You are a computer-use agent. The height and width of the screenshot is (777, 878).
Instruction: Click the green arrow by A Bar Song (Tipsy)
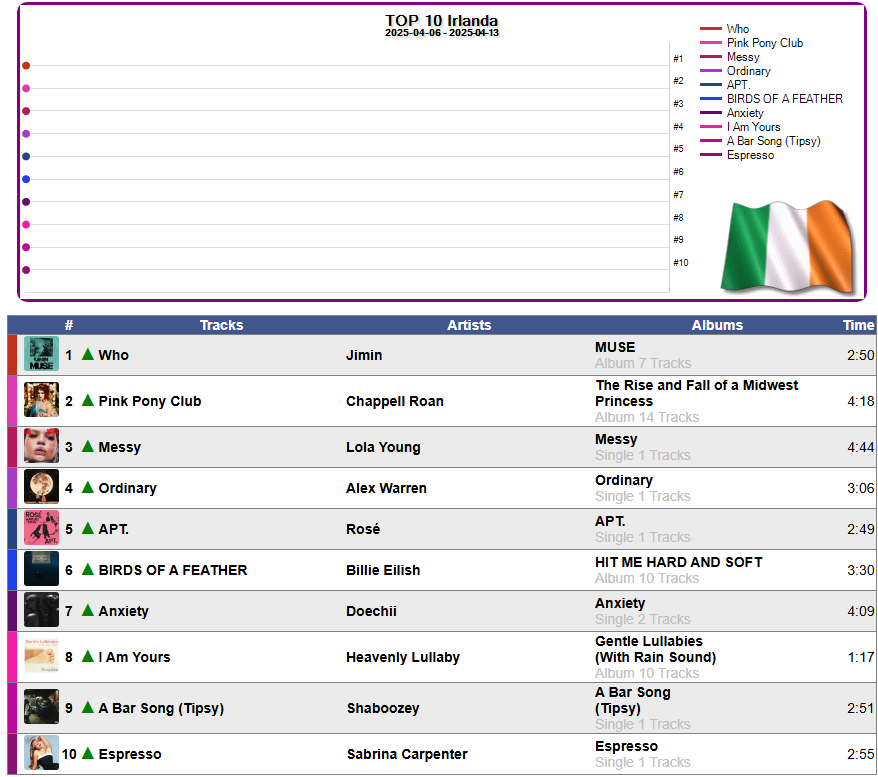pos(87,706)
